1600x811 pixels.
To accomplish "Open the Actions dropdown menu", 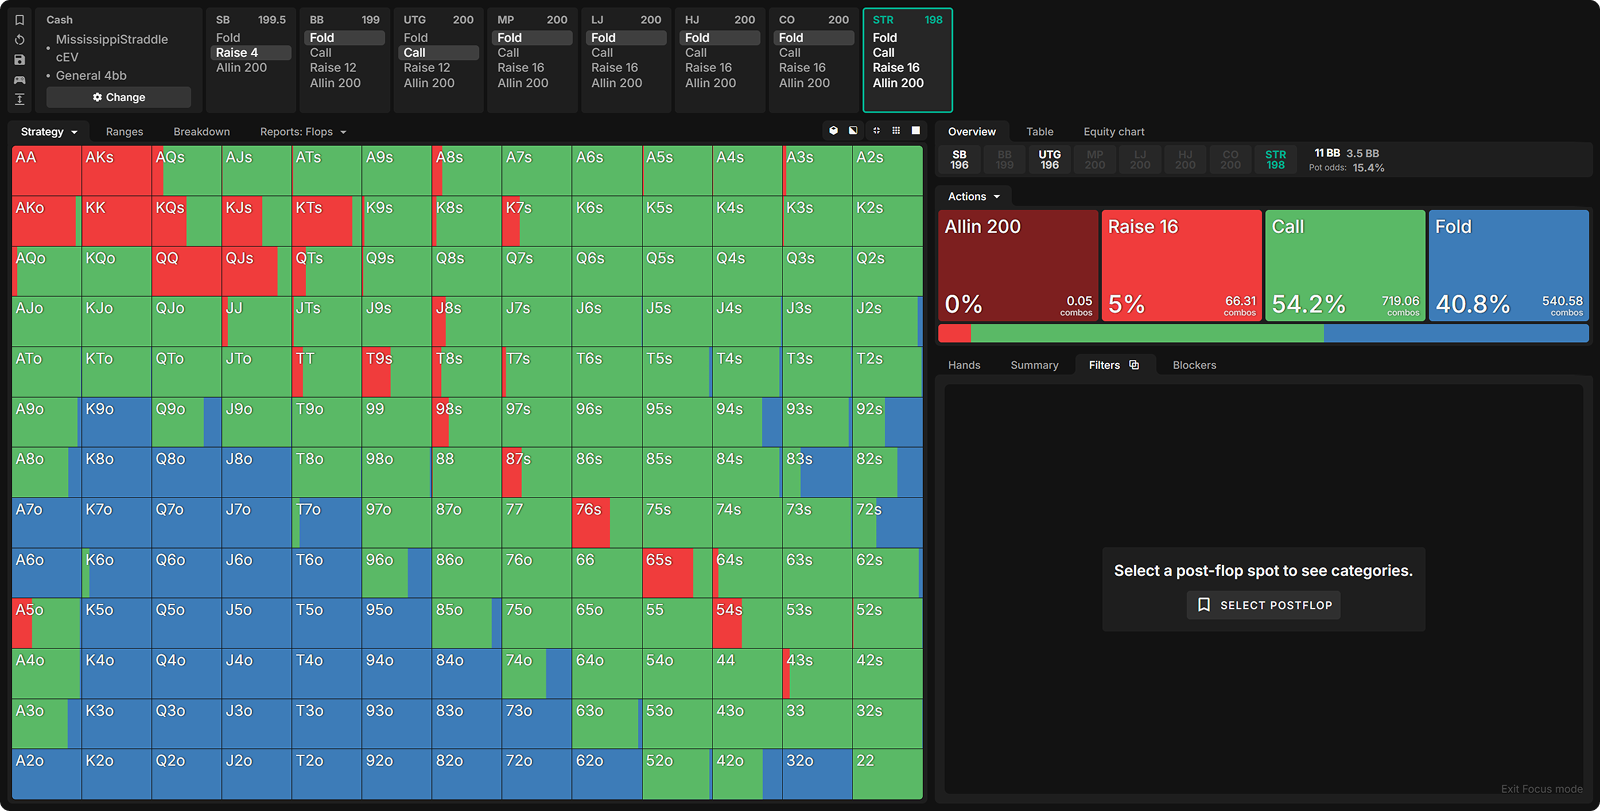I will pyautogui.click(x=973, y=197).
